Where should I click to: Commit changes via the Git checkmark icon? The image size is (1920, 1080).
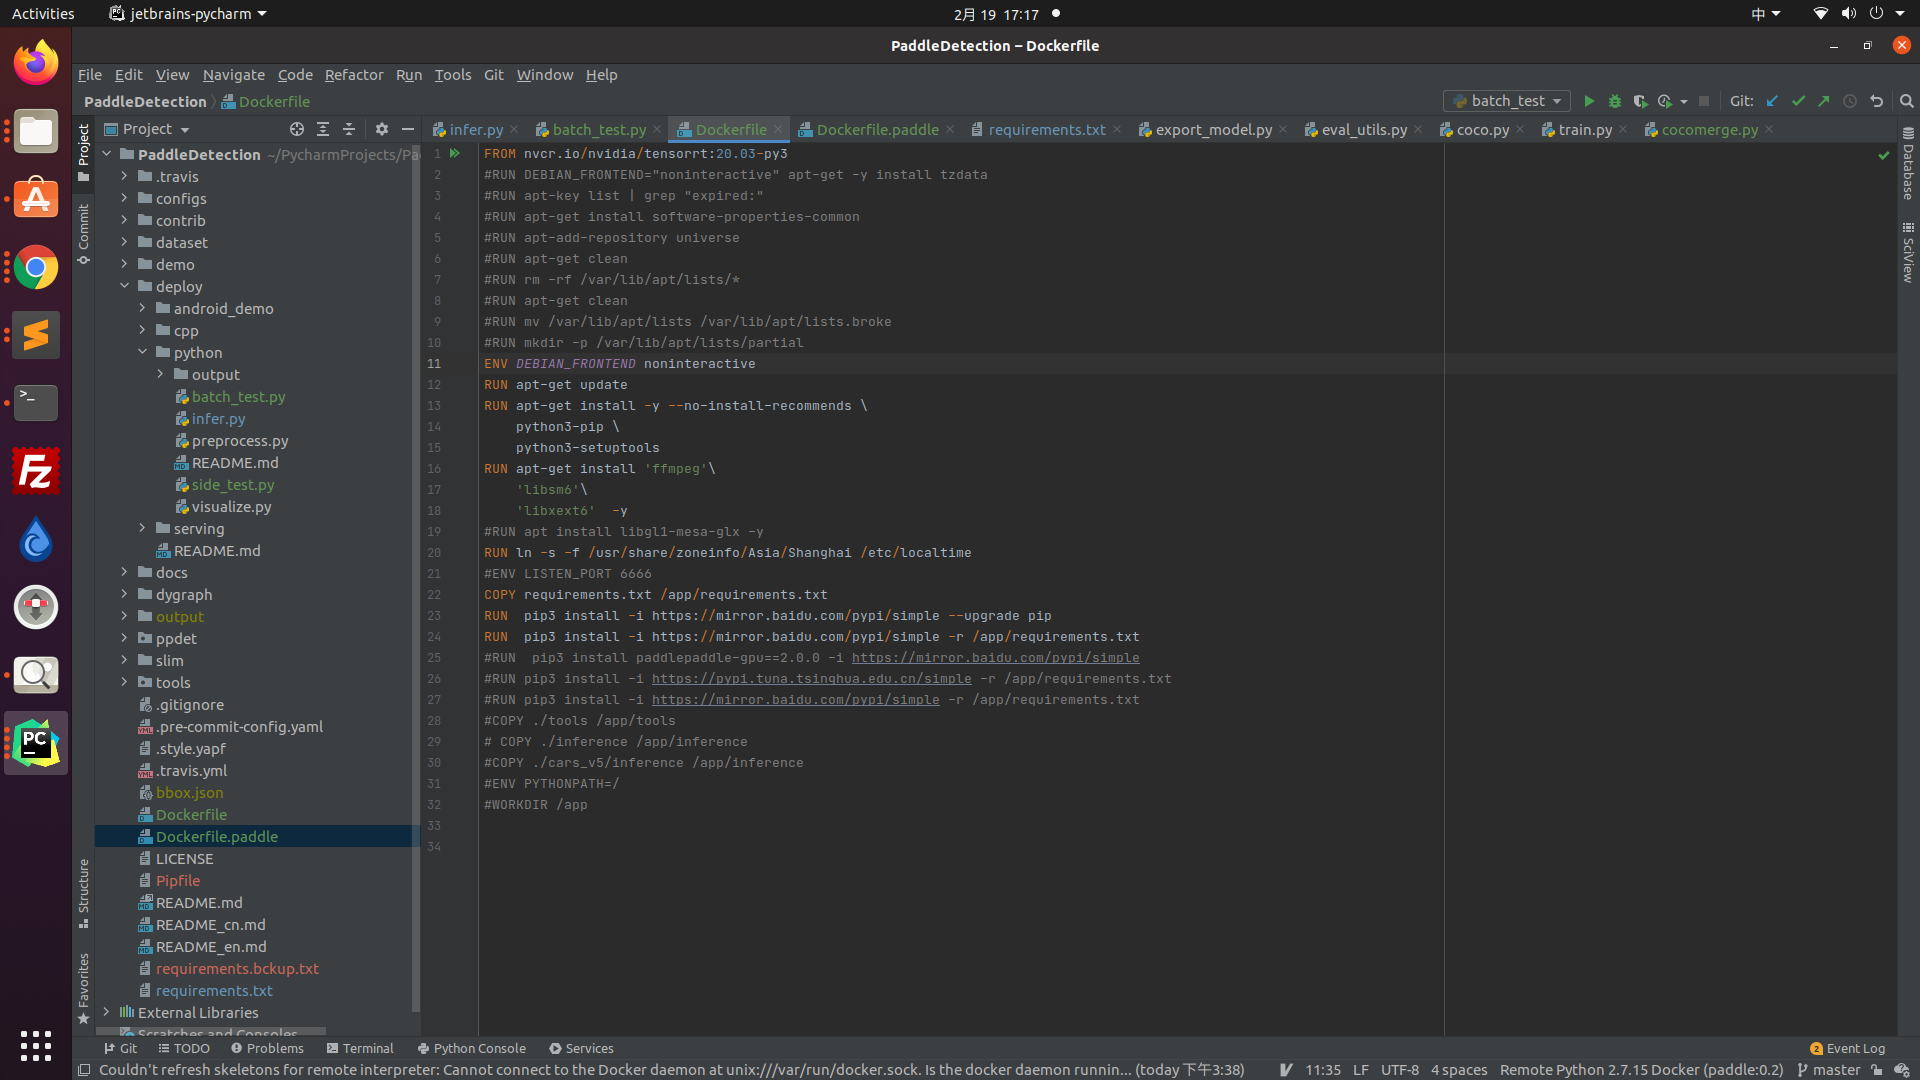(x=1799, y=101)
